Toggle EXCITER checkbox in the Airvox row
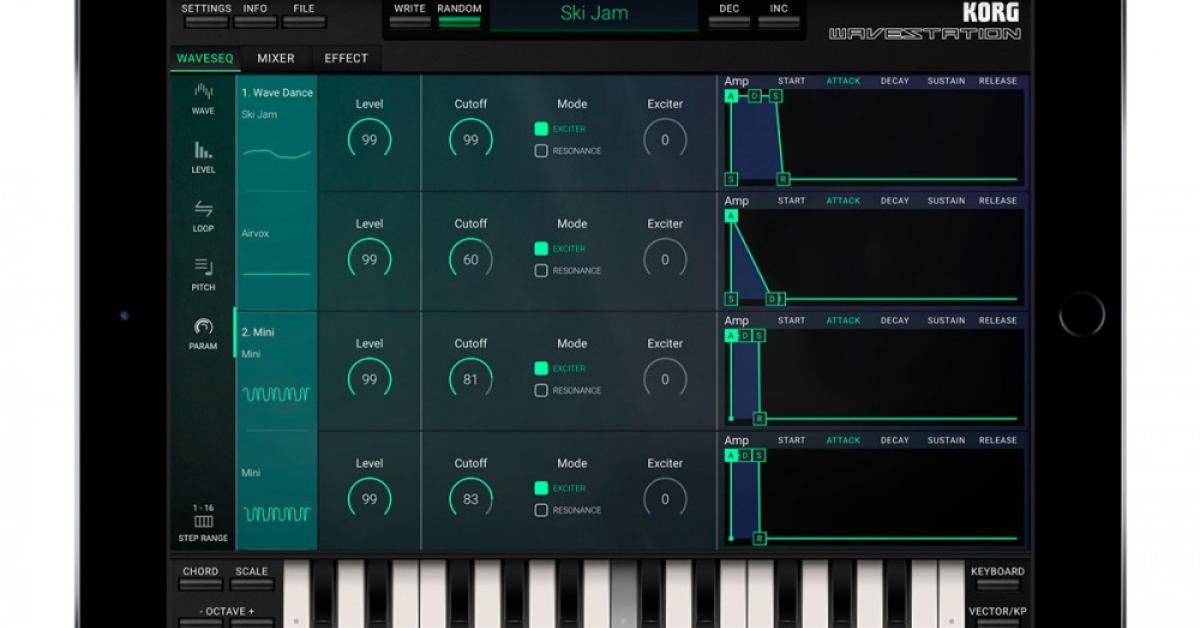1200x628 pixels. click(x=541, y=249)
